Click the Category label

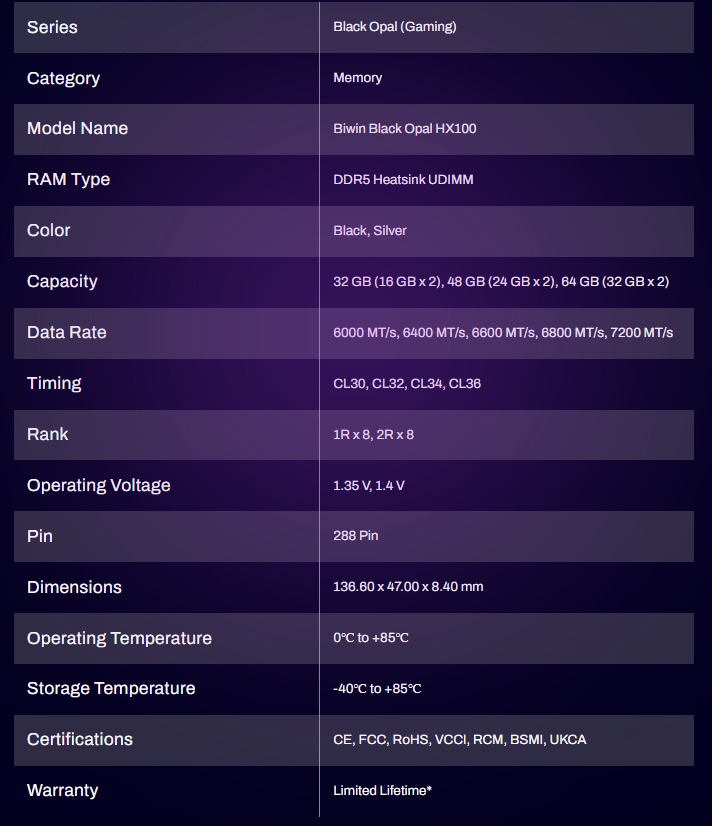click(63, 78)
